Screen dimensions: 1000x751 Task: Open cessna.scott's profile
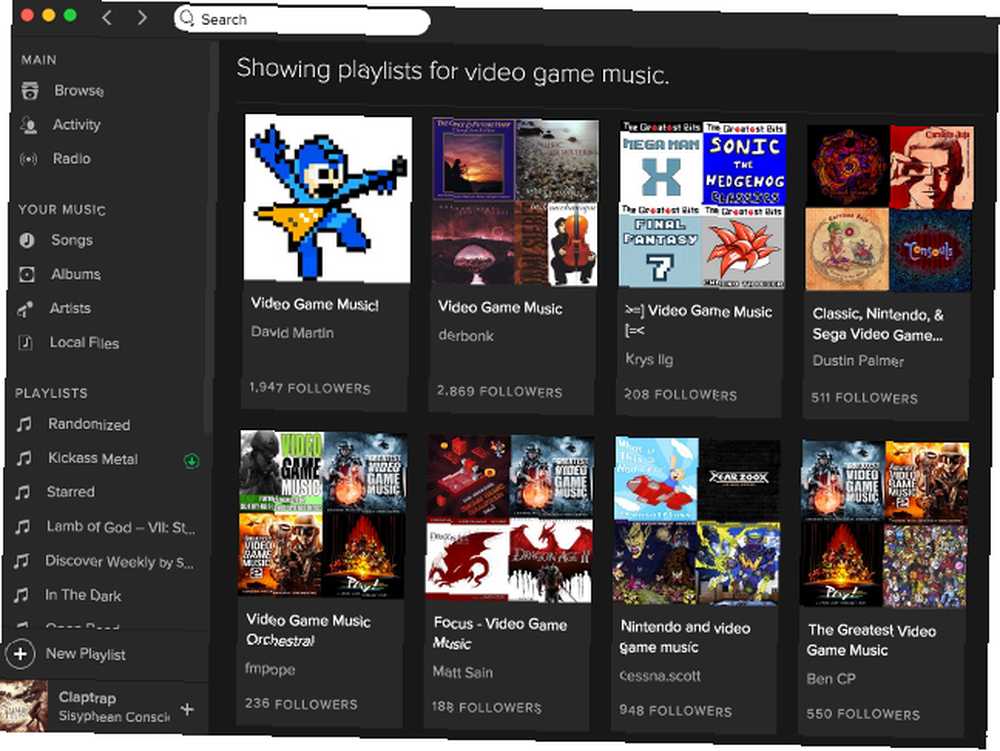pyautogui.click(x=660, y=676)
